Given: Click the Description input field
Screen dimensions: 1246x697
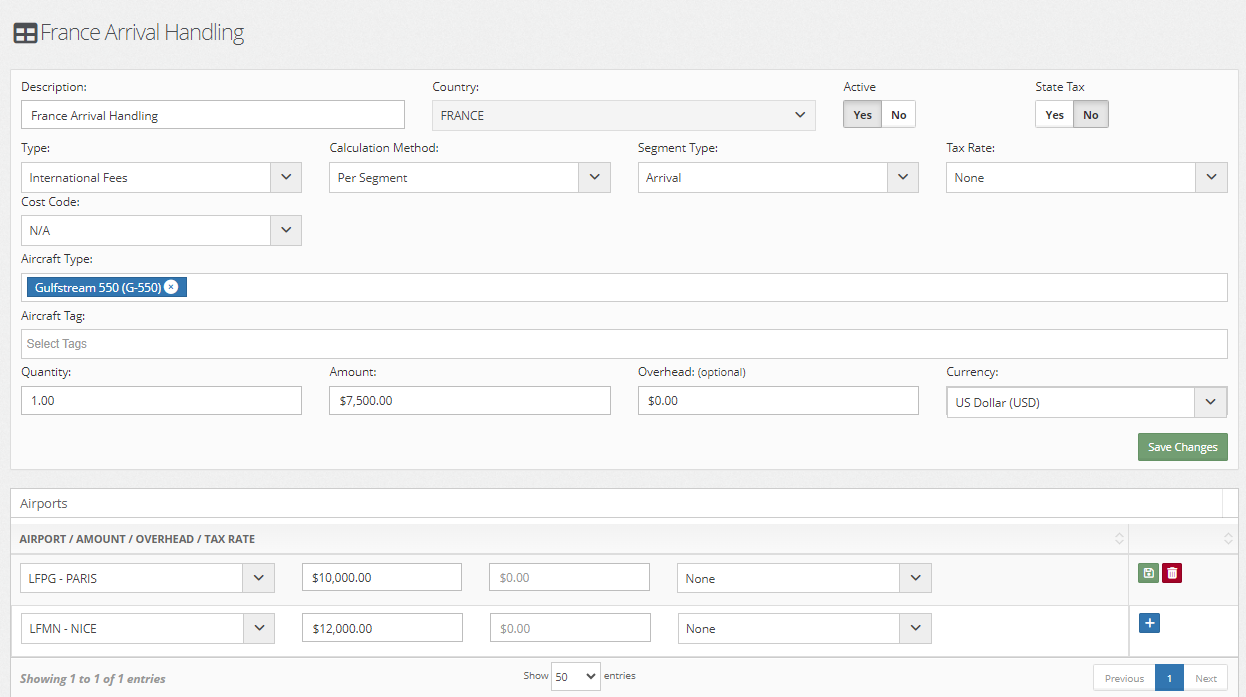Looking at the screenshot, I should tap(213, 115).
